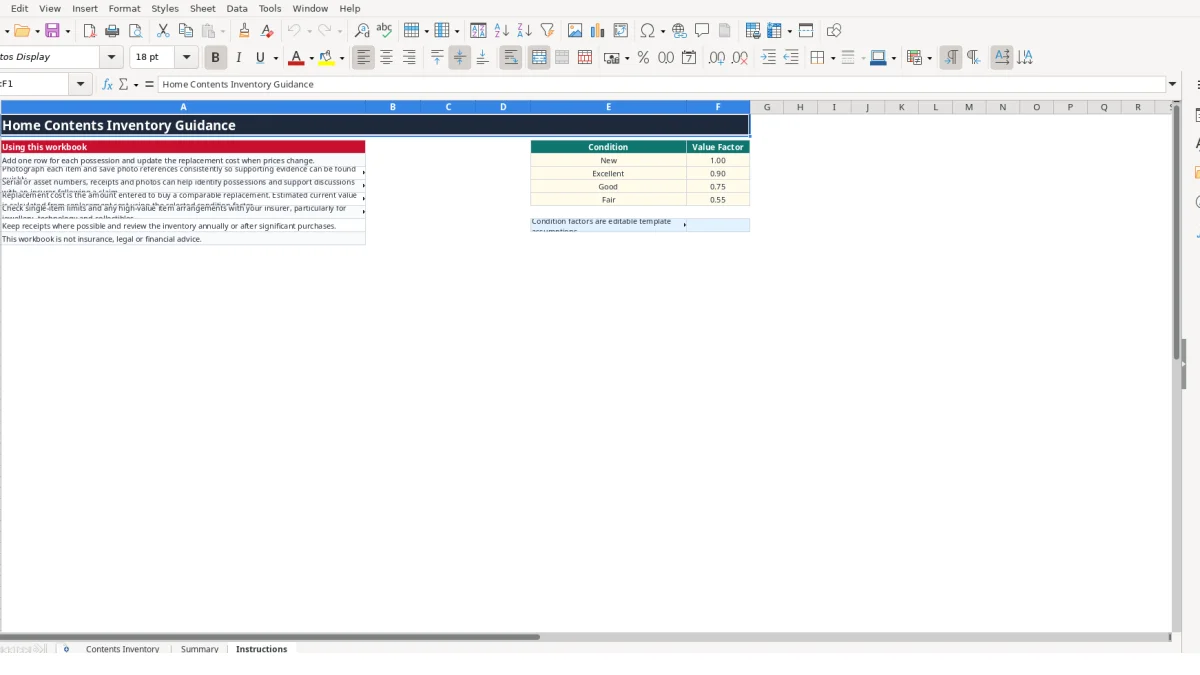Toggle Wrap Text
This screenshot has width=1200, height=675.
click(511, 58)
